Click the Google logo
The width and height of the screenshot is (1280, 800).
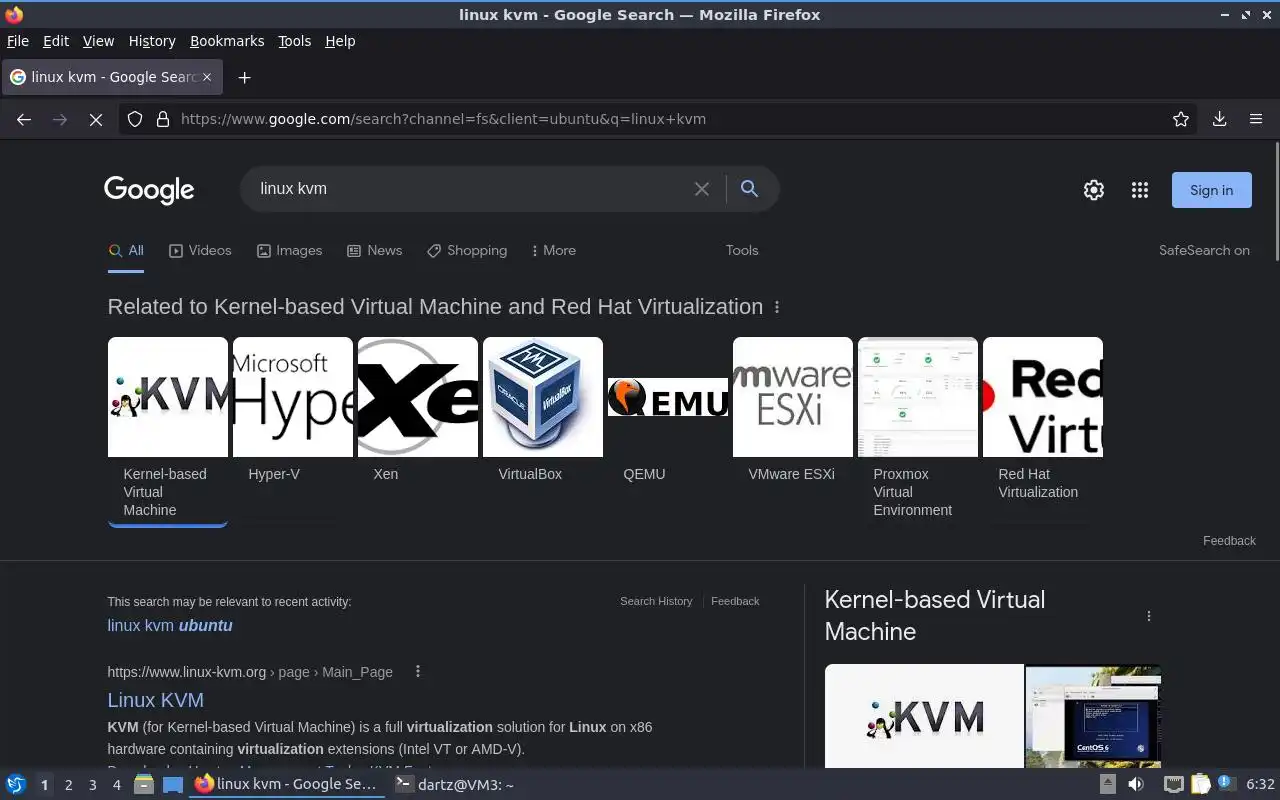149,190
